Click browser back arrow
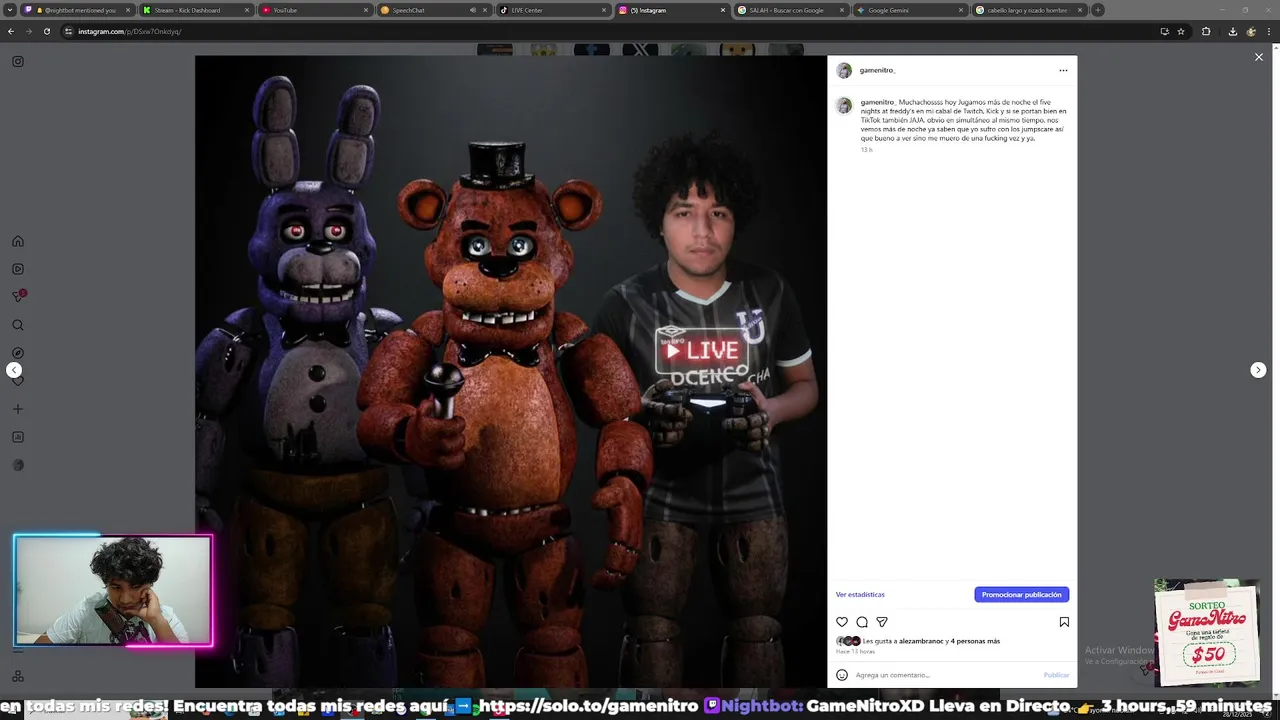The width and height of the screenshot is (1280, 720). [11, 31]
